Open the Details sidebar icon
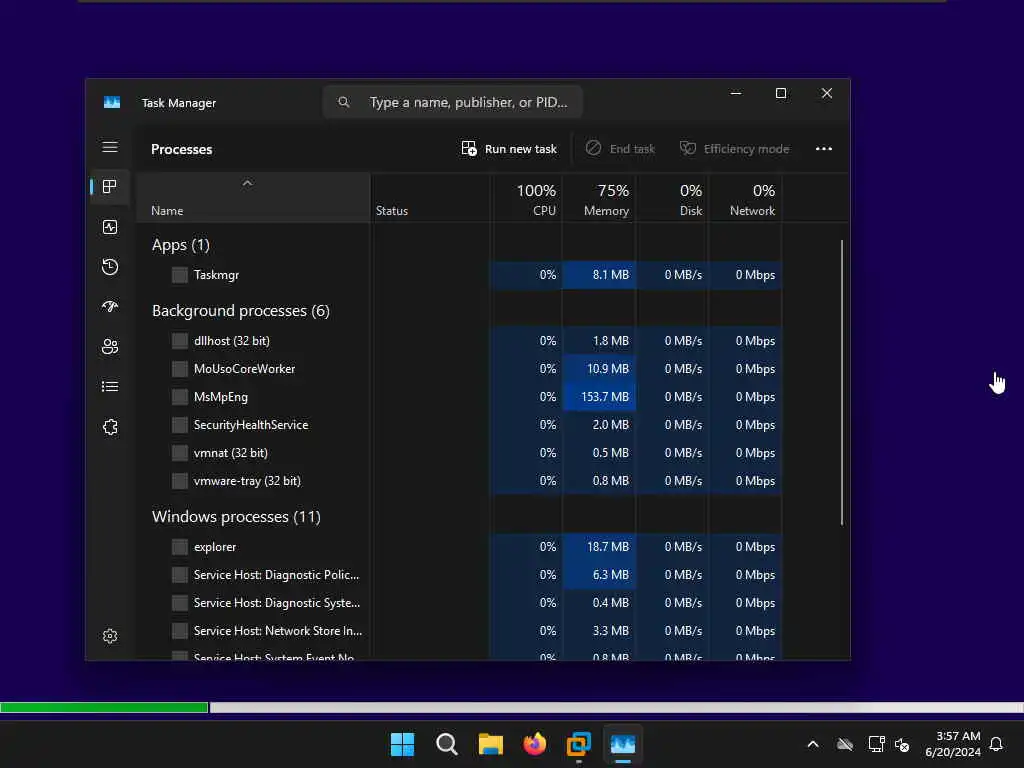The image size is (1024, 768). pos(110,387)
